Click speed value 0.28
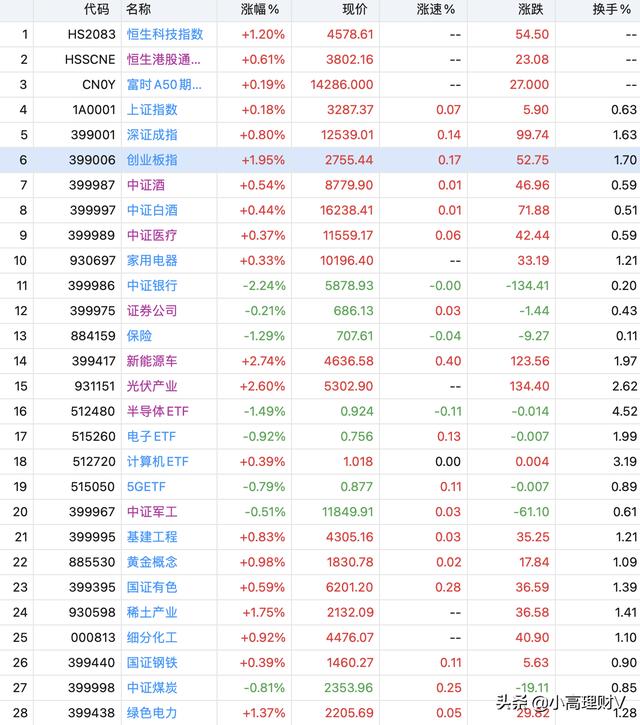This screenshot has width=640, height=725. [x=448, y=587]
